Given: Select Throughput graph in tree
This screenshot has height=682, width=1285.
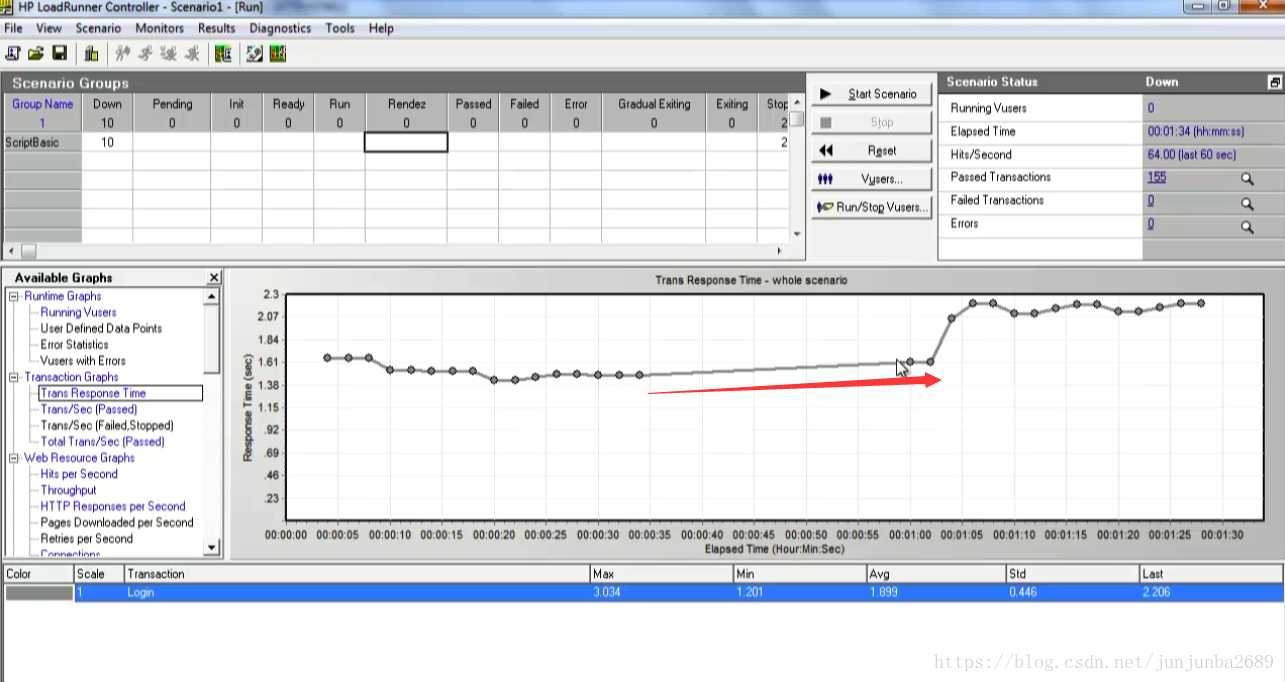Looking at the screenshot, I should coord(68,490).
